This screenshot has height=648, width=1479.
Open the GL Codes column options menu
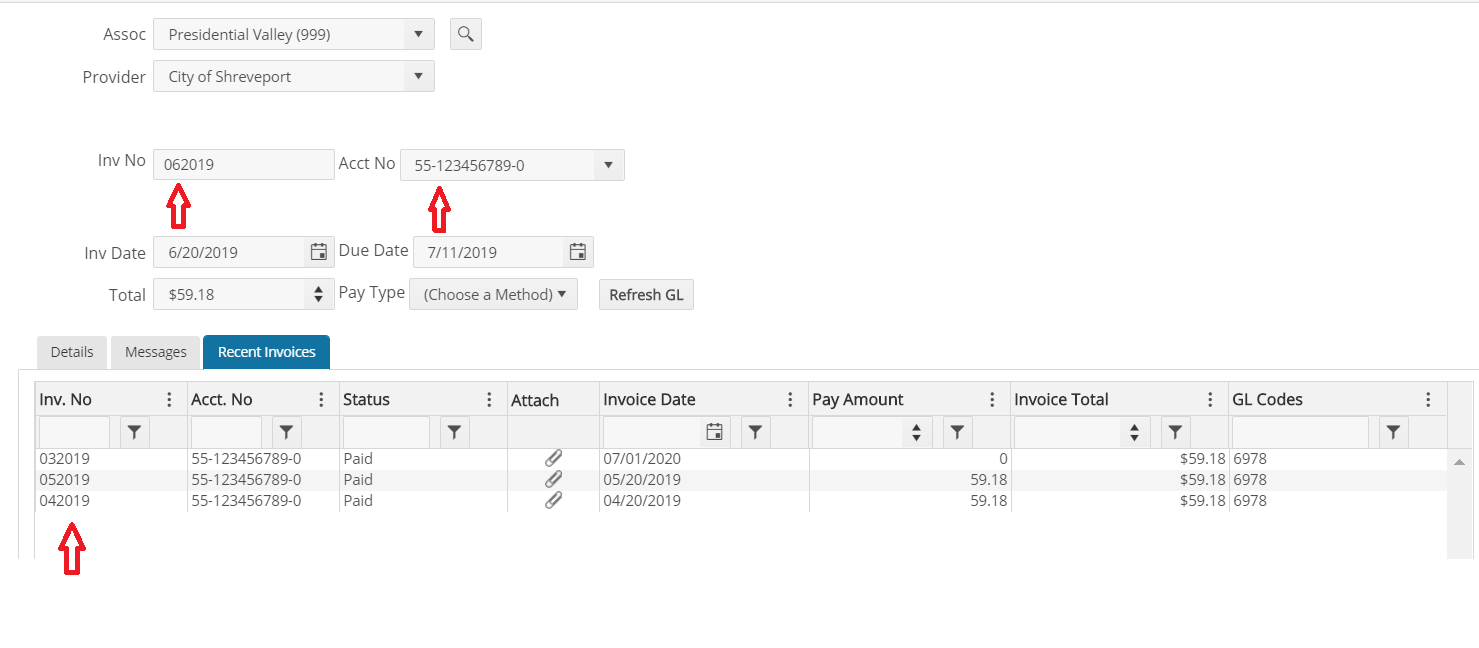[1428, 399]
